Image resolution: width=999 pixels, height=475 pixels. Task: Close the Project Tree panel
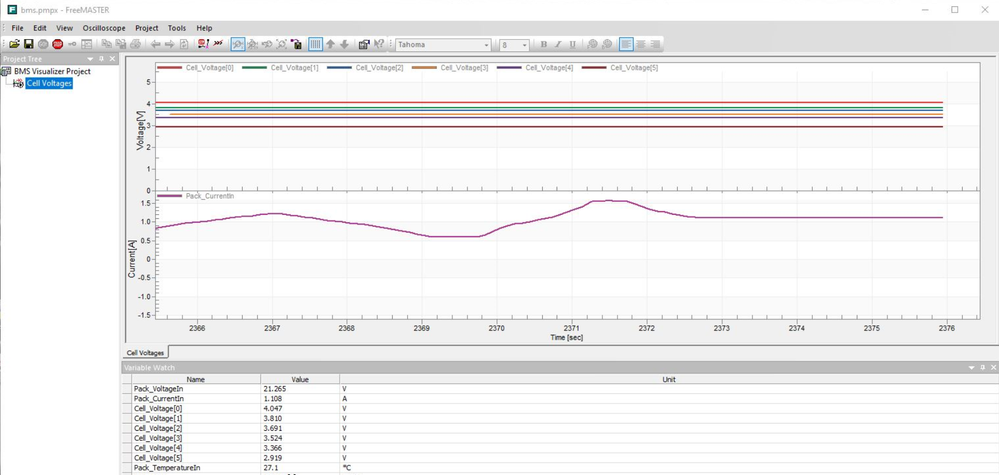click(x=112, y=59)
